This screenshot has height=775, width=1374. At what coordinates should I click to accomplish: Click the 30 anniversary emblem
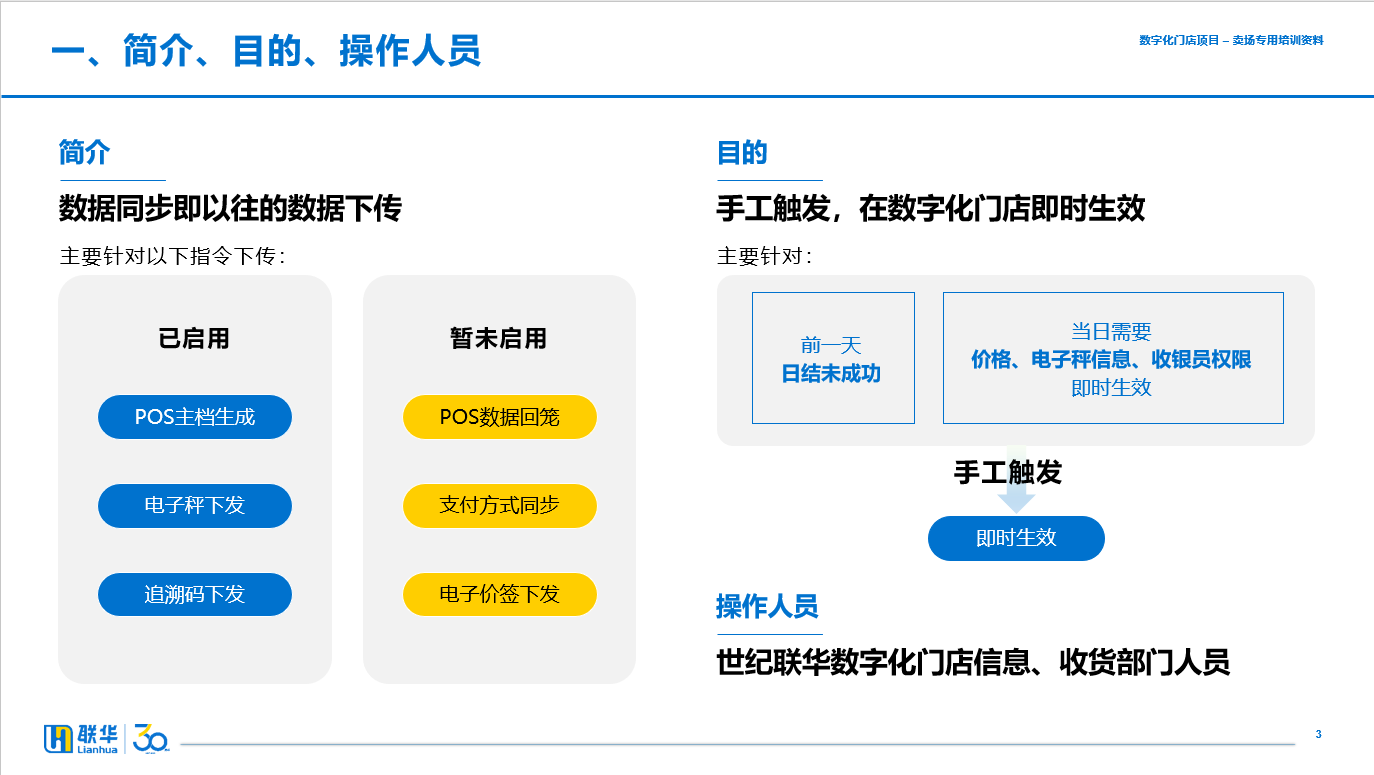[151, 738]
